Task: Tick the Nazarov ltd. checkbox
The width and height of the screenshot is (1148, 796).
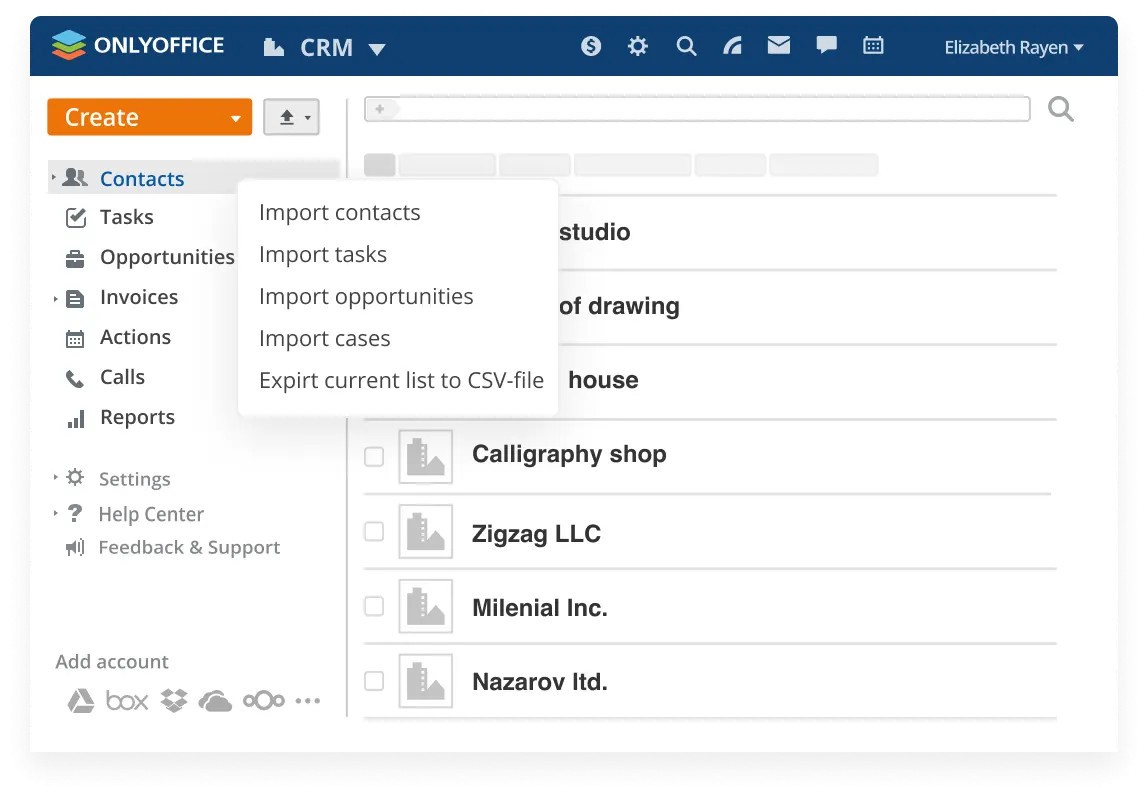Action: [x=374, y=681]
